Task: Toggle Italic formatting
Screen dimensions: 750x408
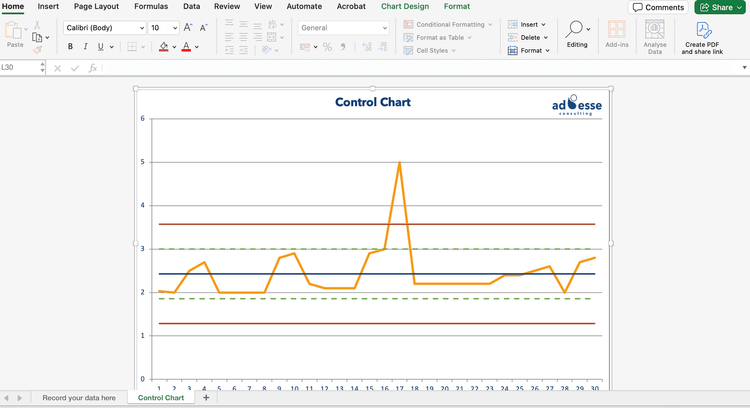Action: pyautogui.click(x=85, y=46)
